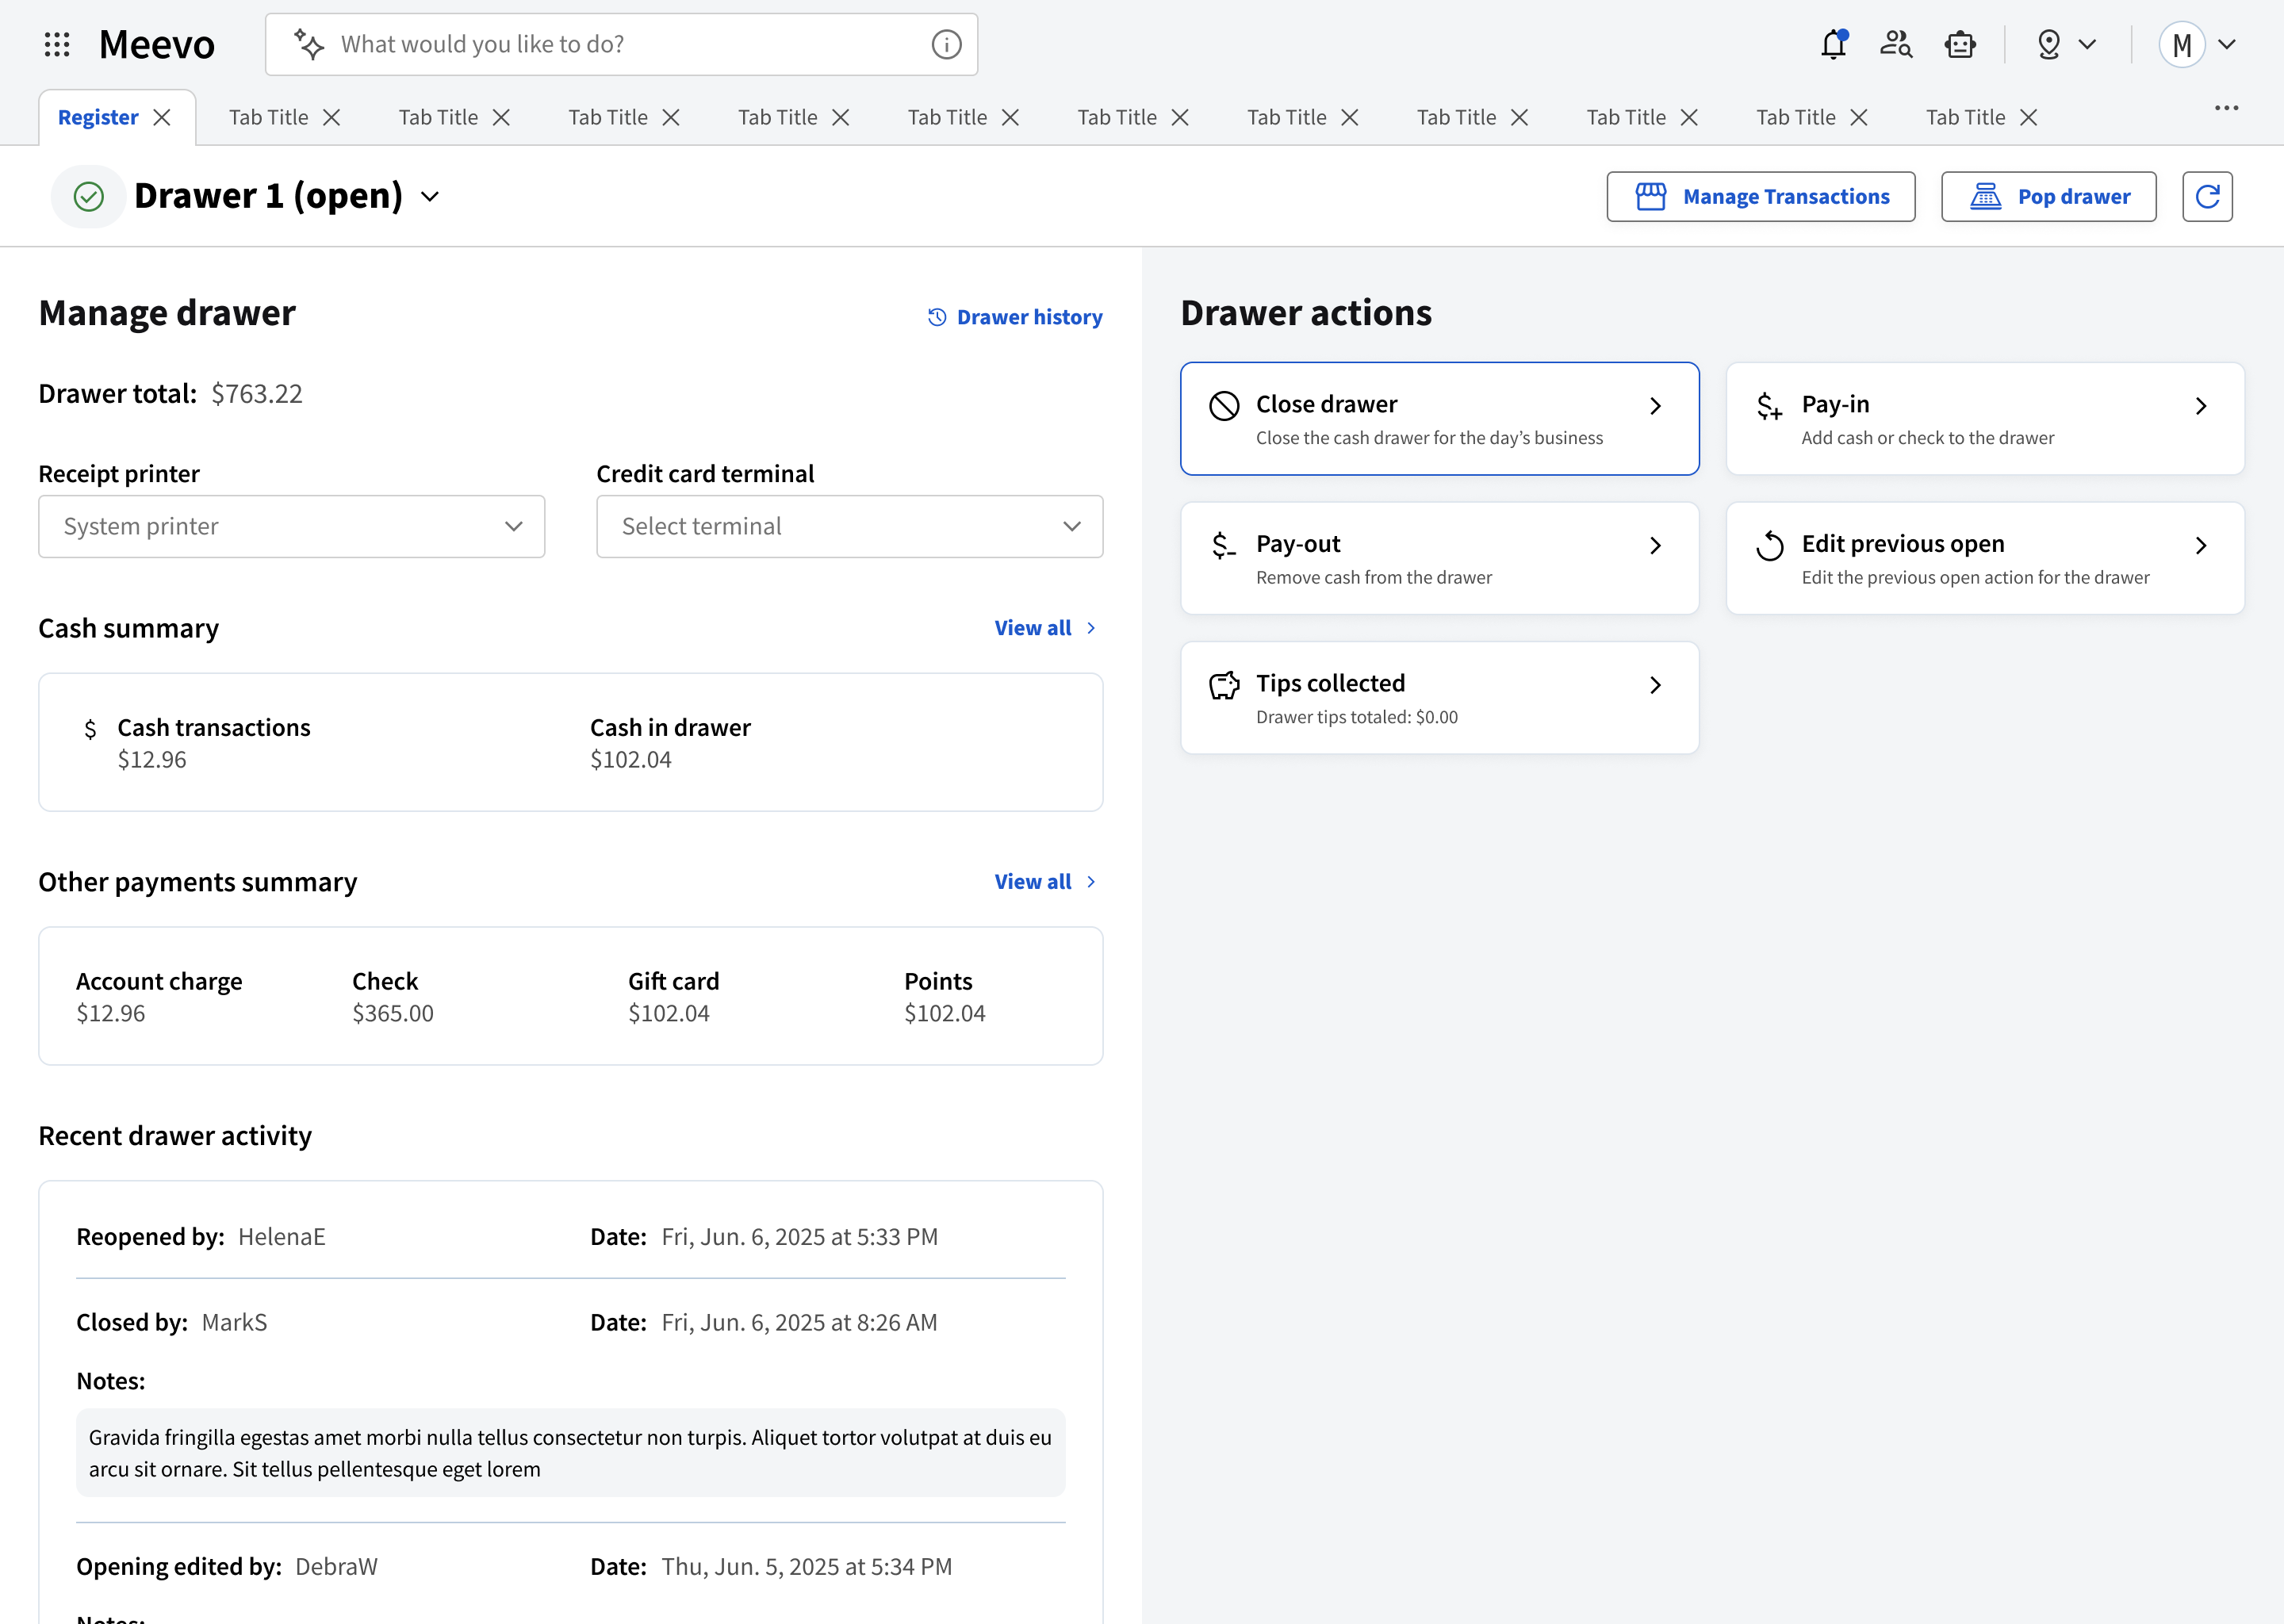The height and width of the screenshot is (1624, 2284).
Task: Click the Tips collected piggy bank icon
Action: coord(1224,685)
